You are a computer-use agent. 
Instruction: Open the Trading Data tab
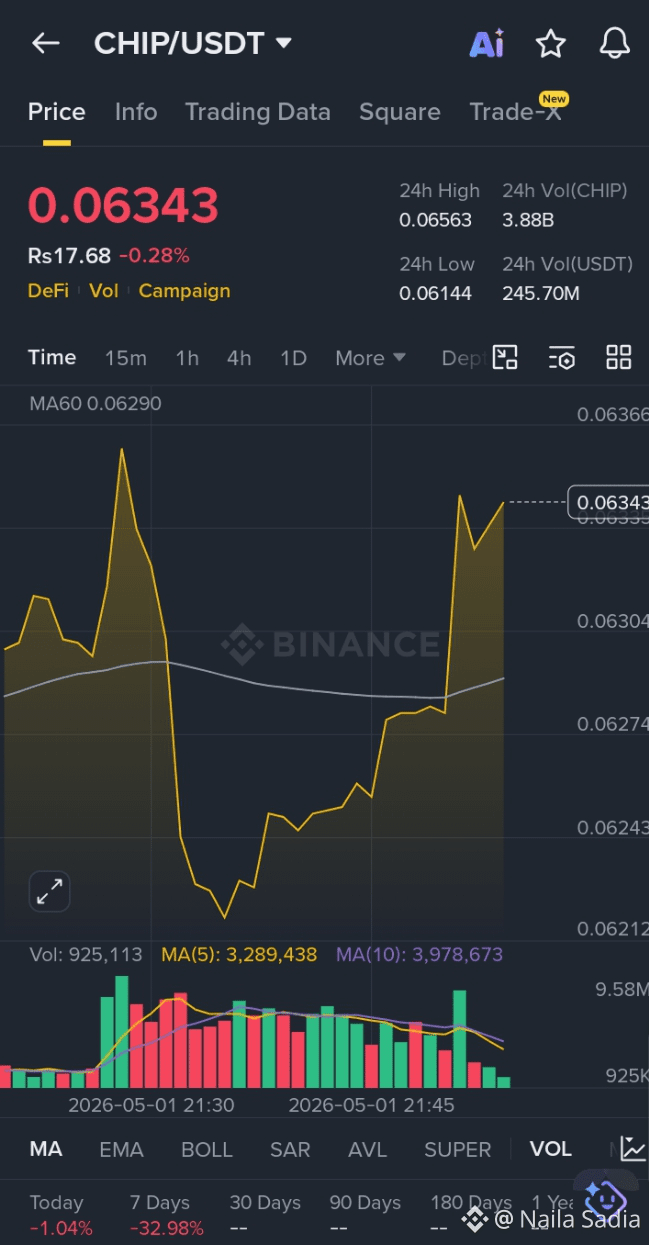pyautogui.click(x=258, y=112)
